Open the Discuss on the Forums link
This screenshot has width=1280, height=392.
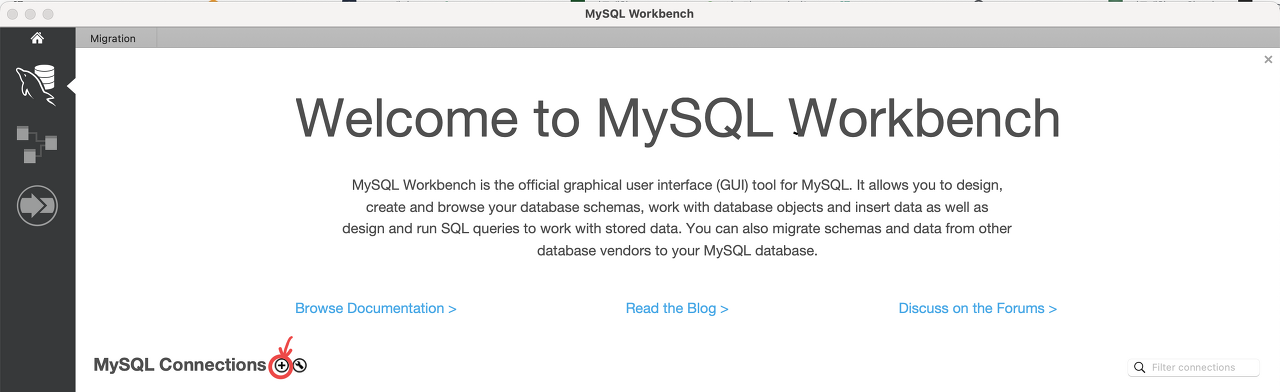pos(978,308)
